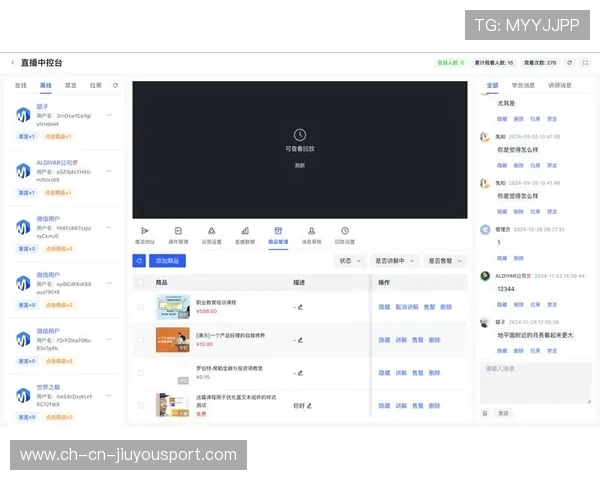This screenshot has width=600, height=480.
Task: Switch to the 禁言 user tab
Action: pos(70,86)
